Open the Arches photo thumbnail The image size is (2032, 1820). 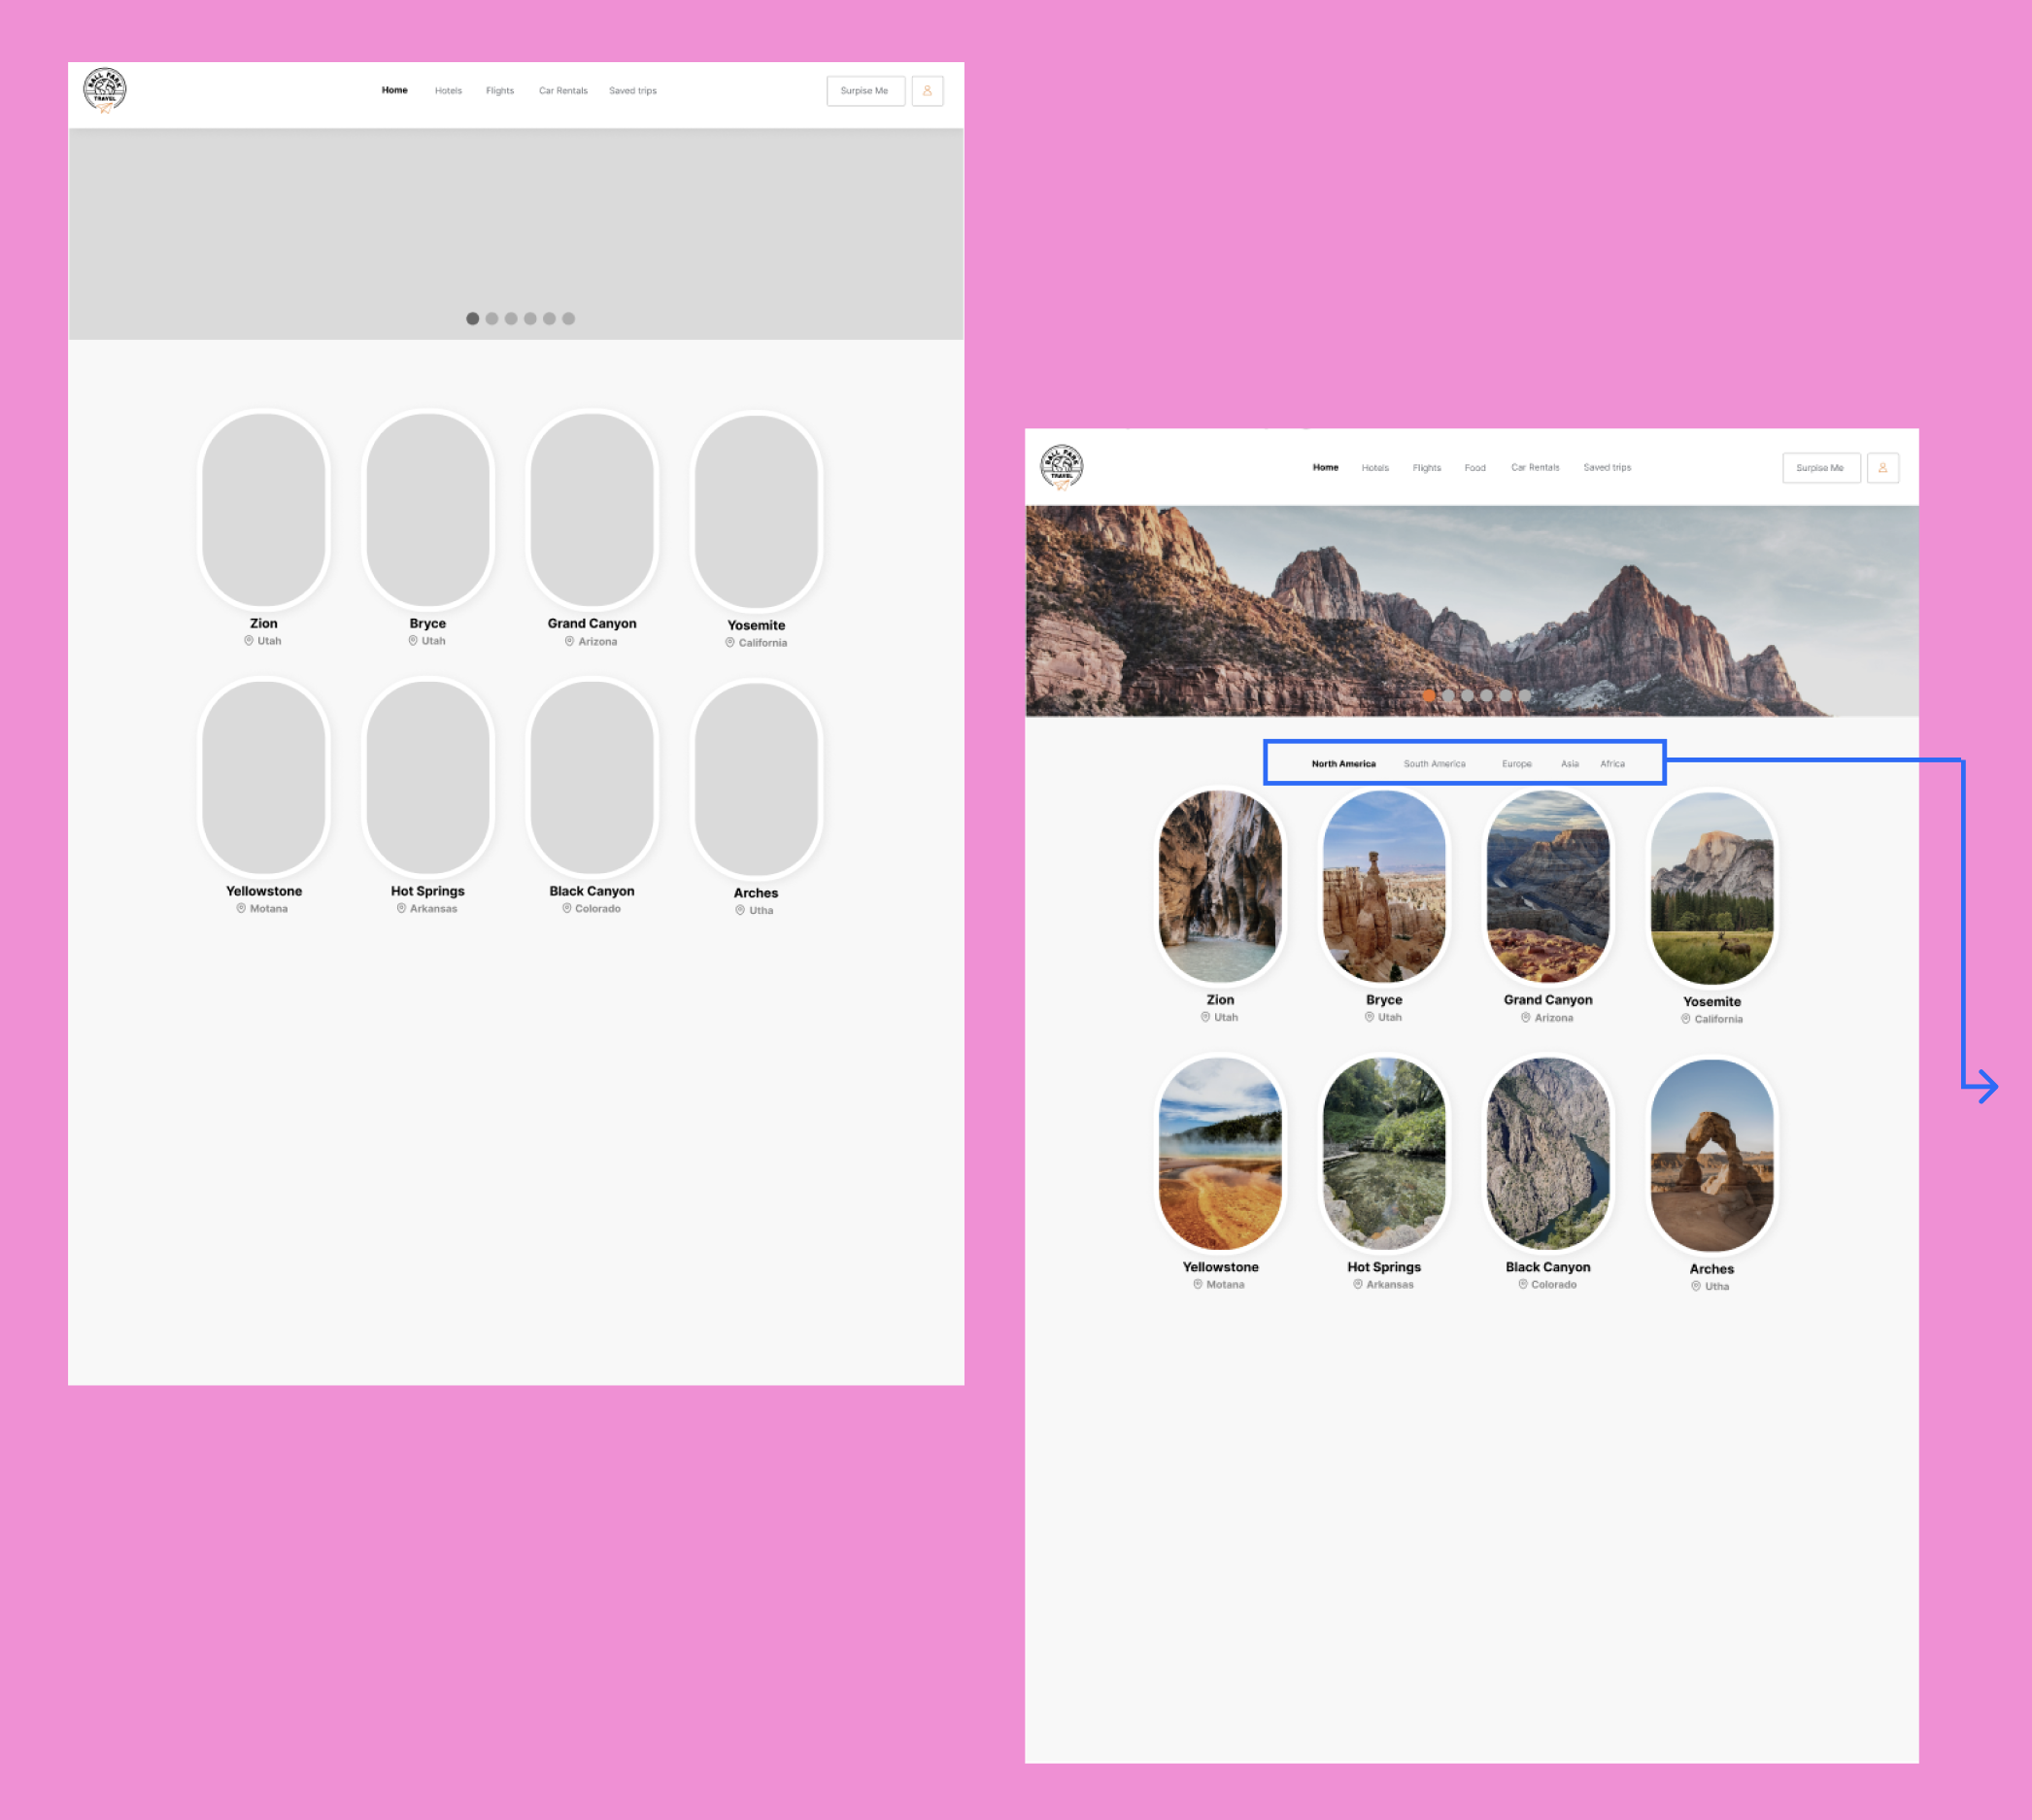1711,1156
